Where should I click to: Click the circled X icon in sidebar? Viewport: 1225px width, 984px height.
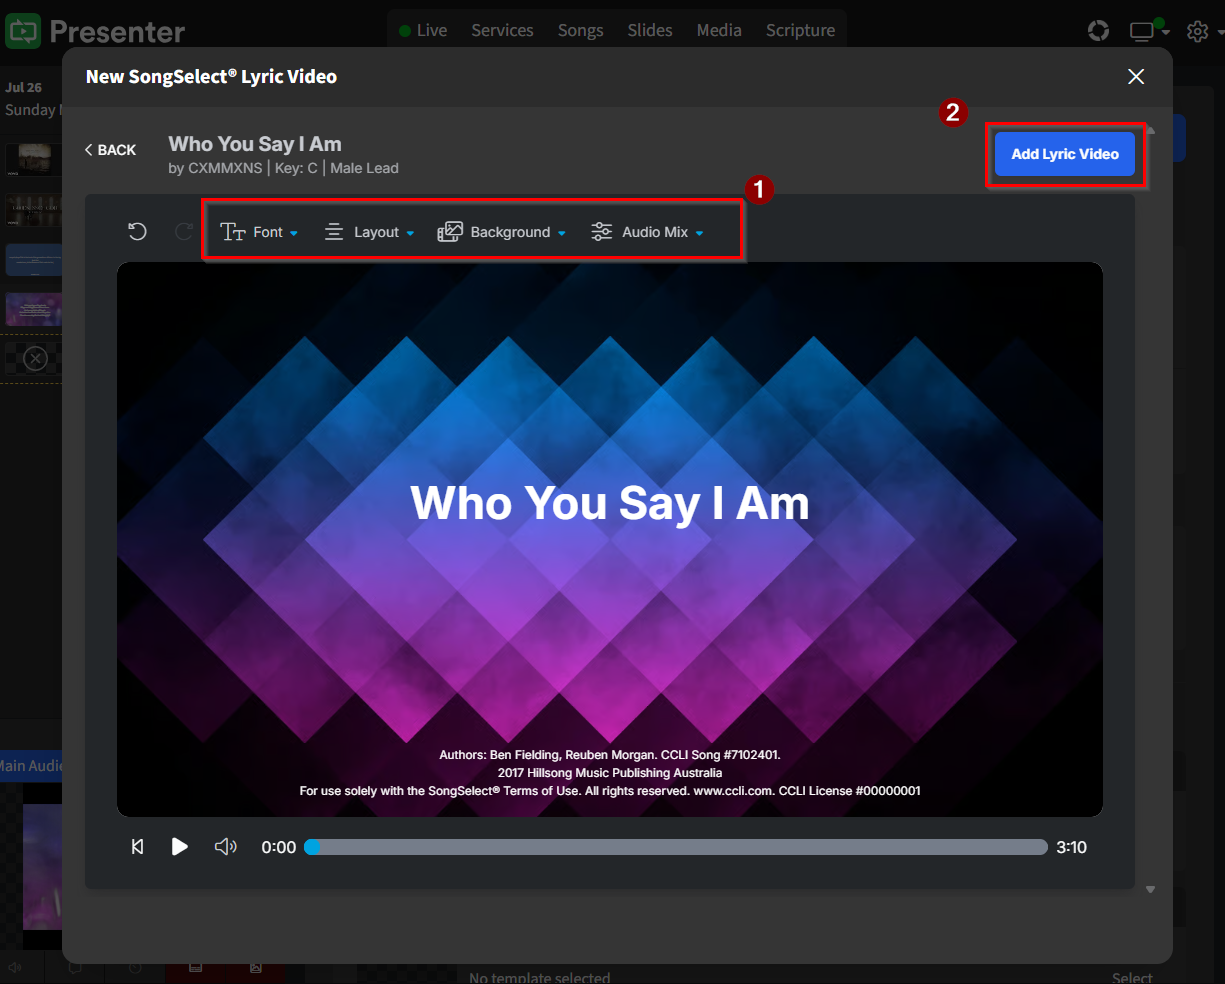(35, 358)
